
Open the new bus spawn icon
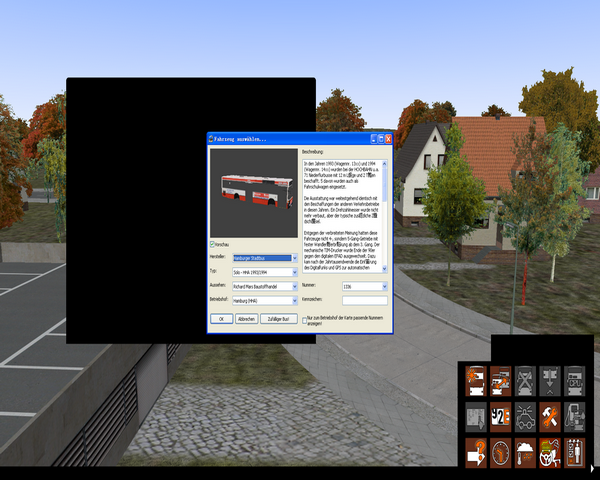coord(476,380)
